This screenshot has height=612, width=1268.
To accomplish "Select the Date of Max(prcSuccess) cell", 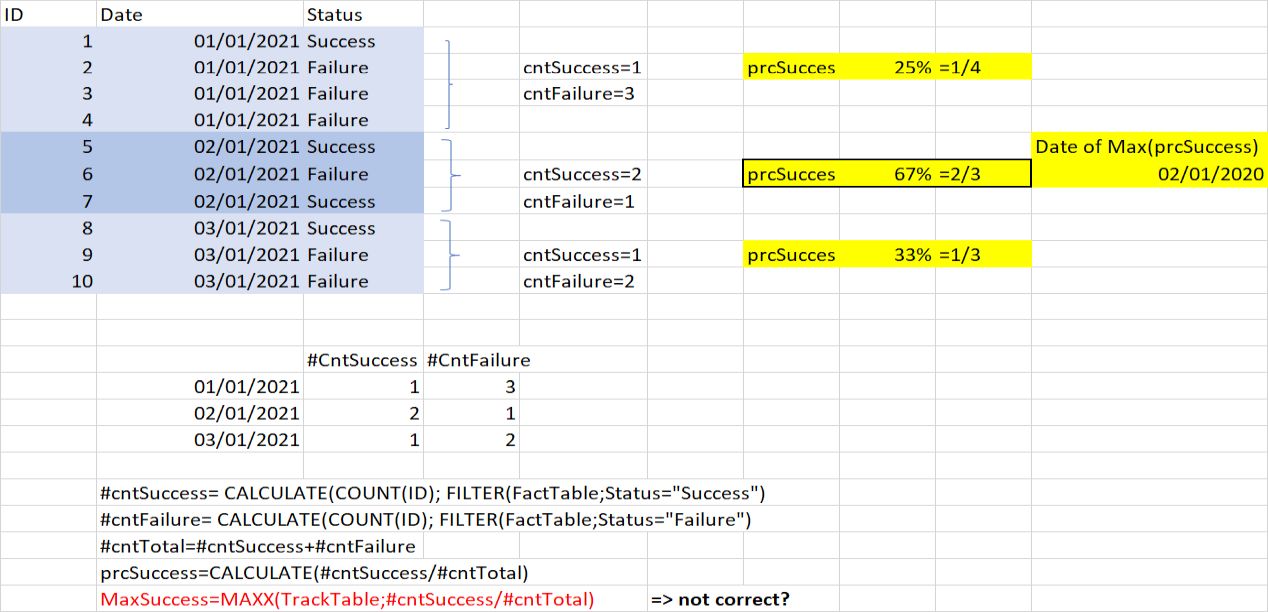I will point(1149,146).
